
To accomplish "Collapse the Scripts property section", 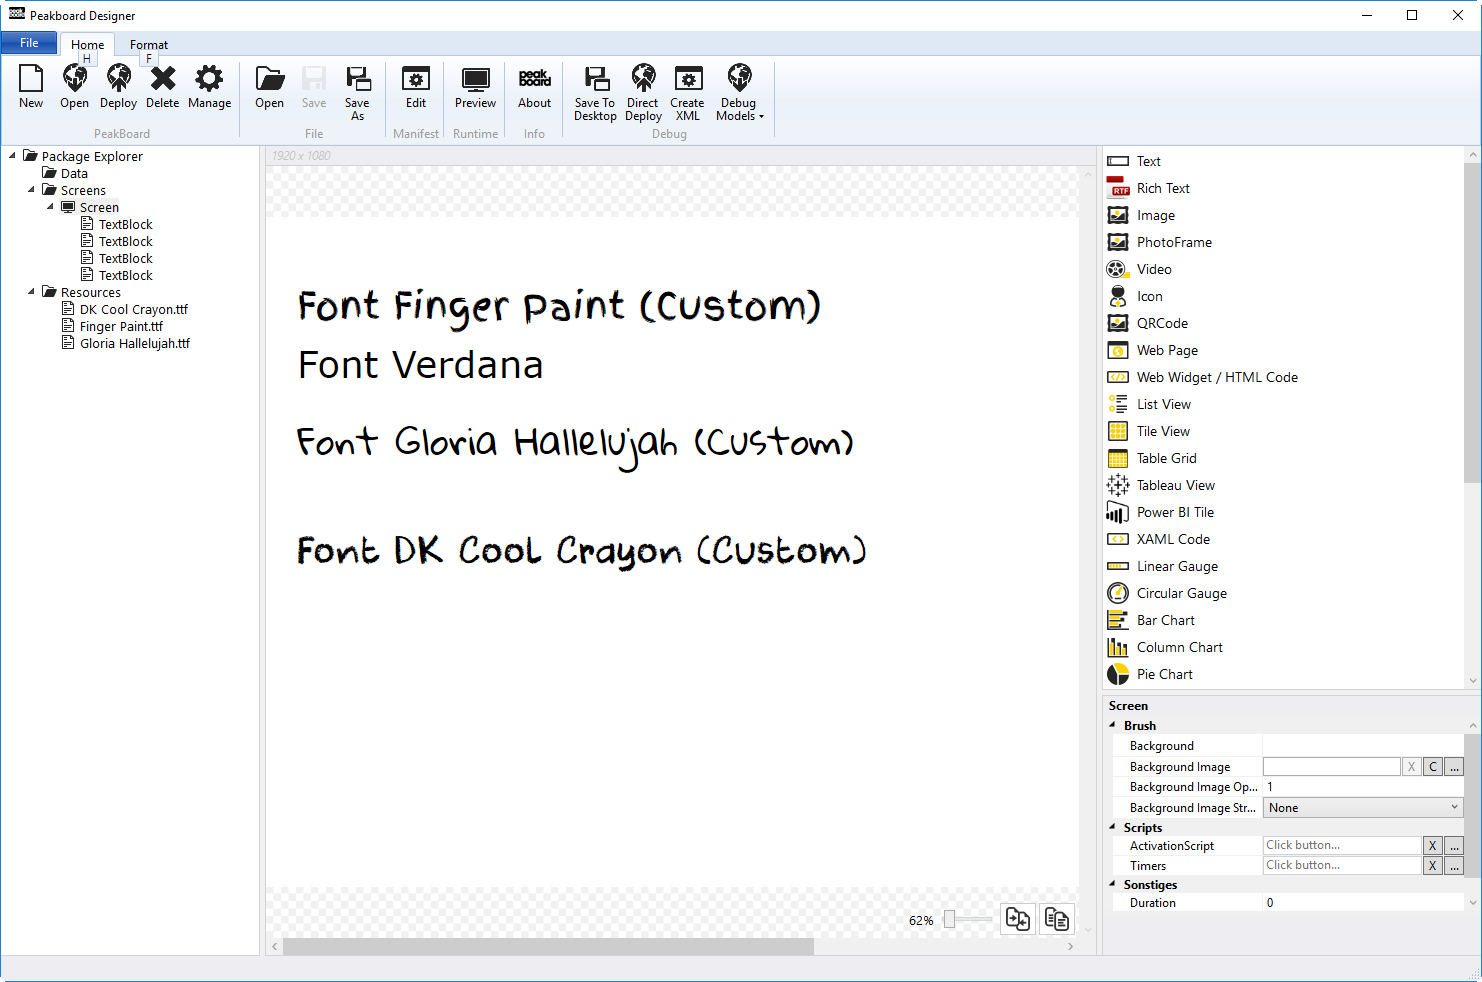I will click(x=1113, y=827).
